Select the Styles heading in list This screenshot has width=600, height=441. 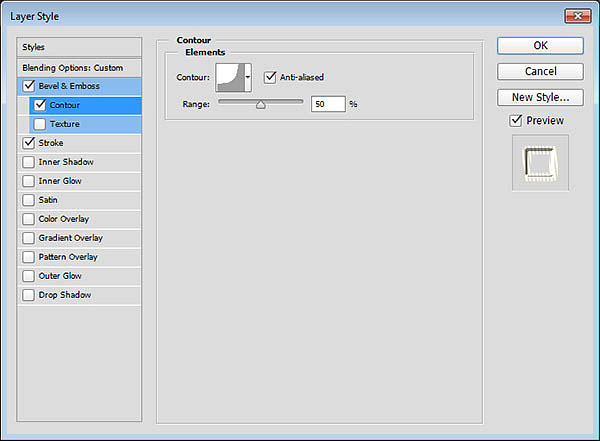[33, 47]
